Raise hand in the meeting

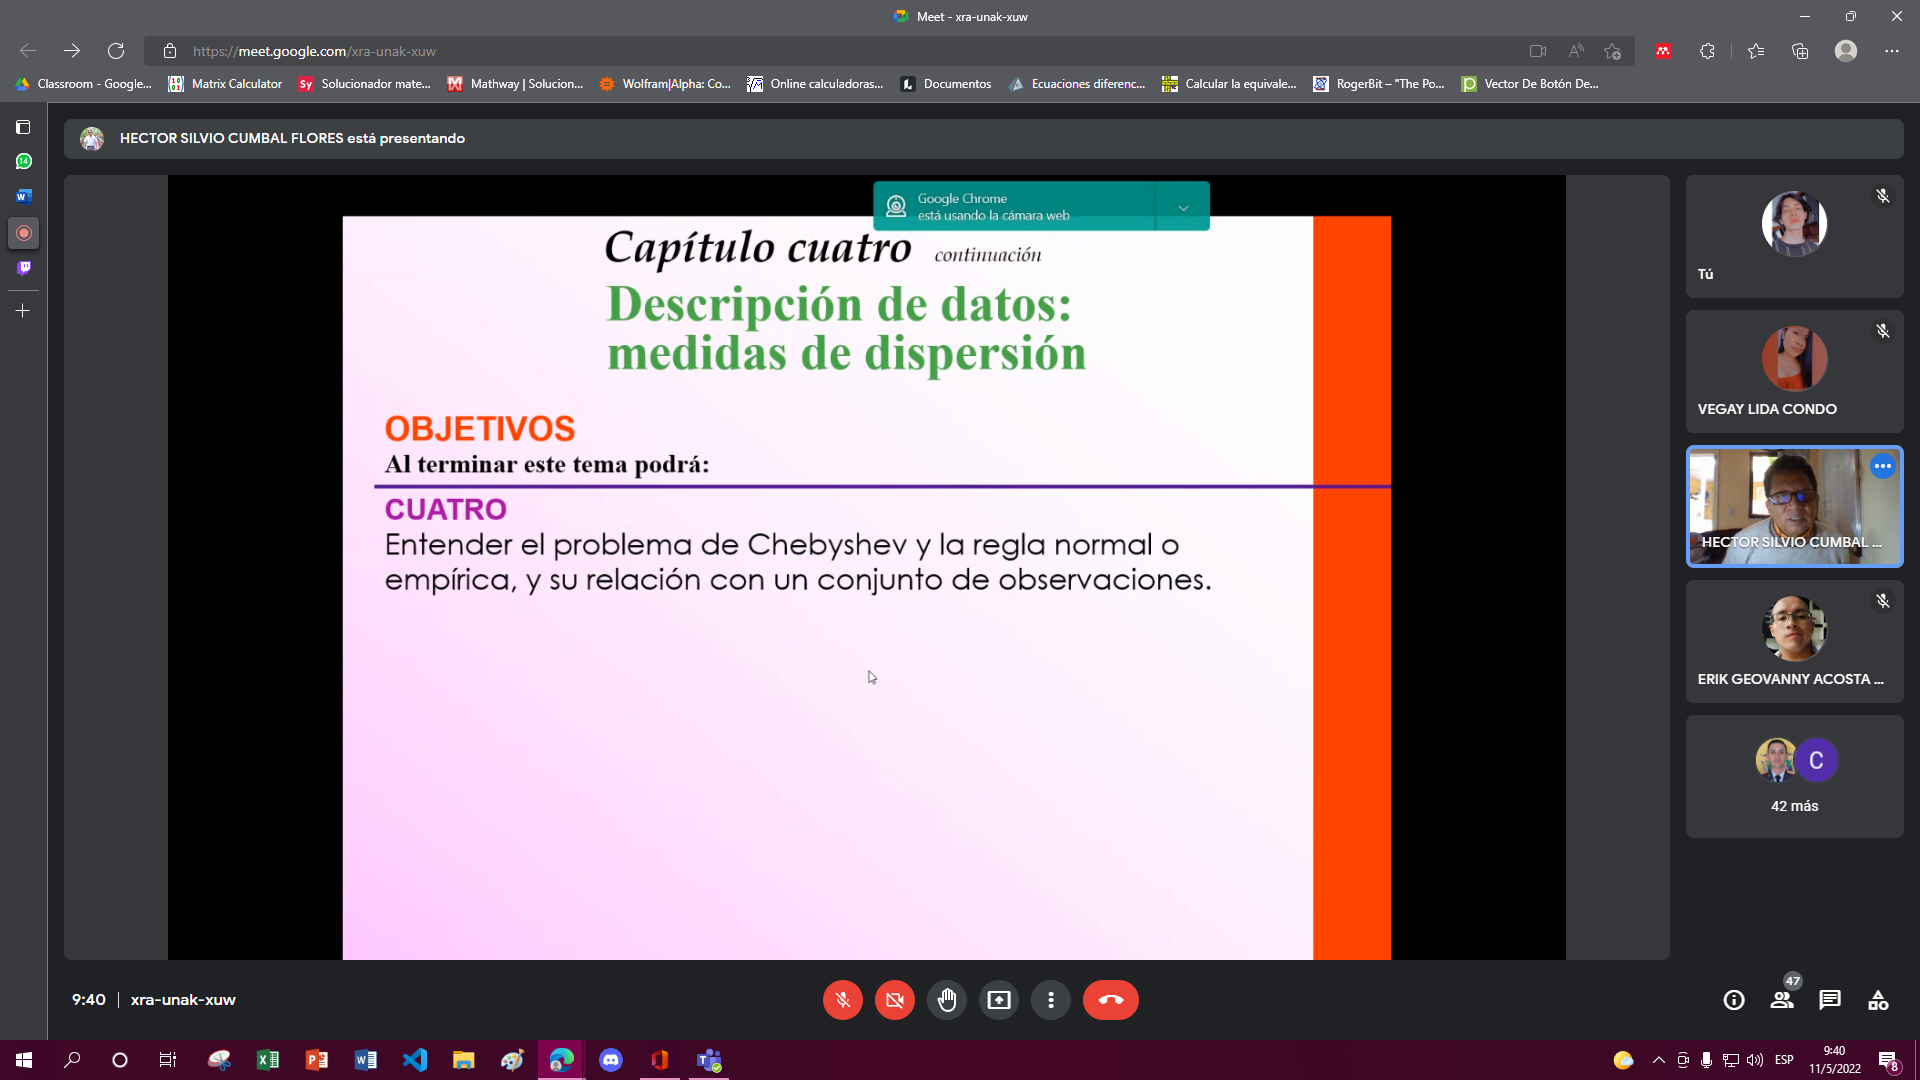click(x=946, y=1000)
